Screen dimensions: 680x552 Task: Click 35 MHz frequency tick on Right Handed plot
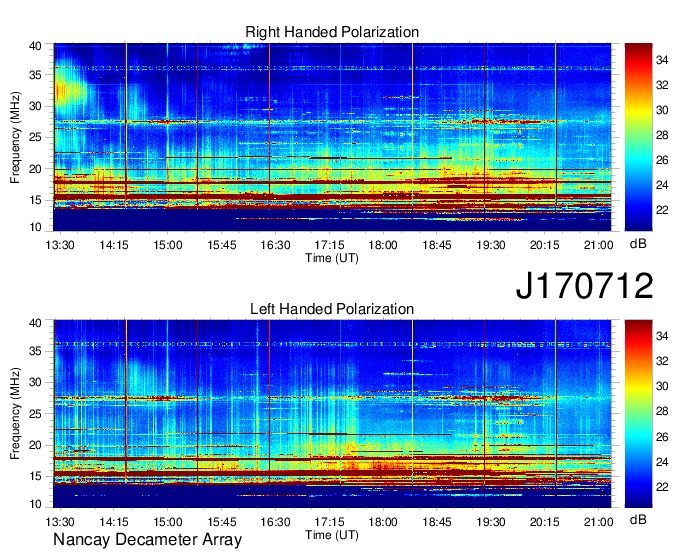tap(35, 75)
